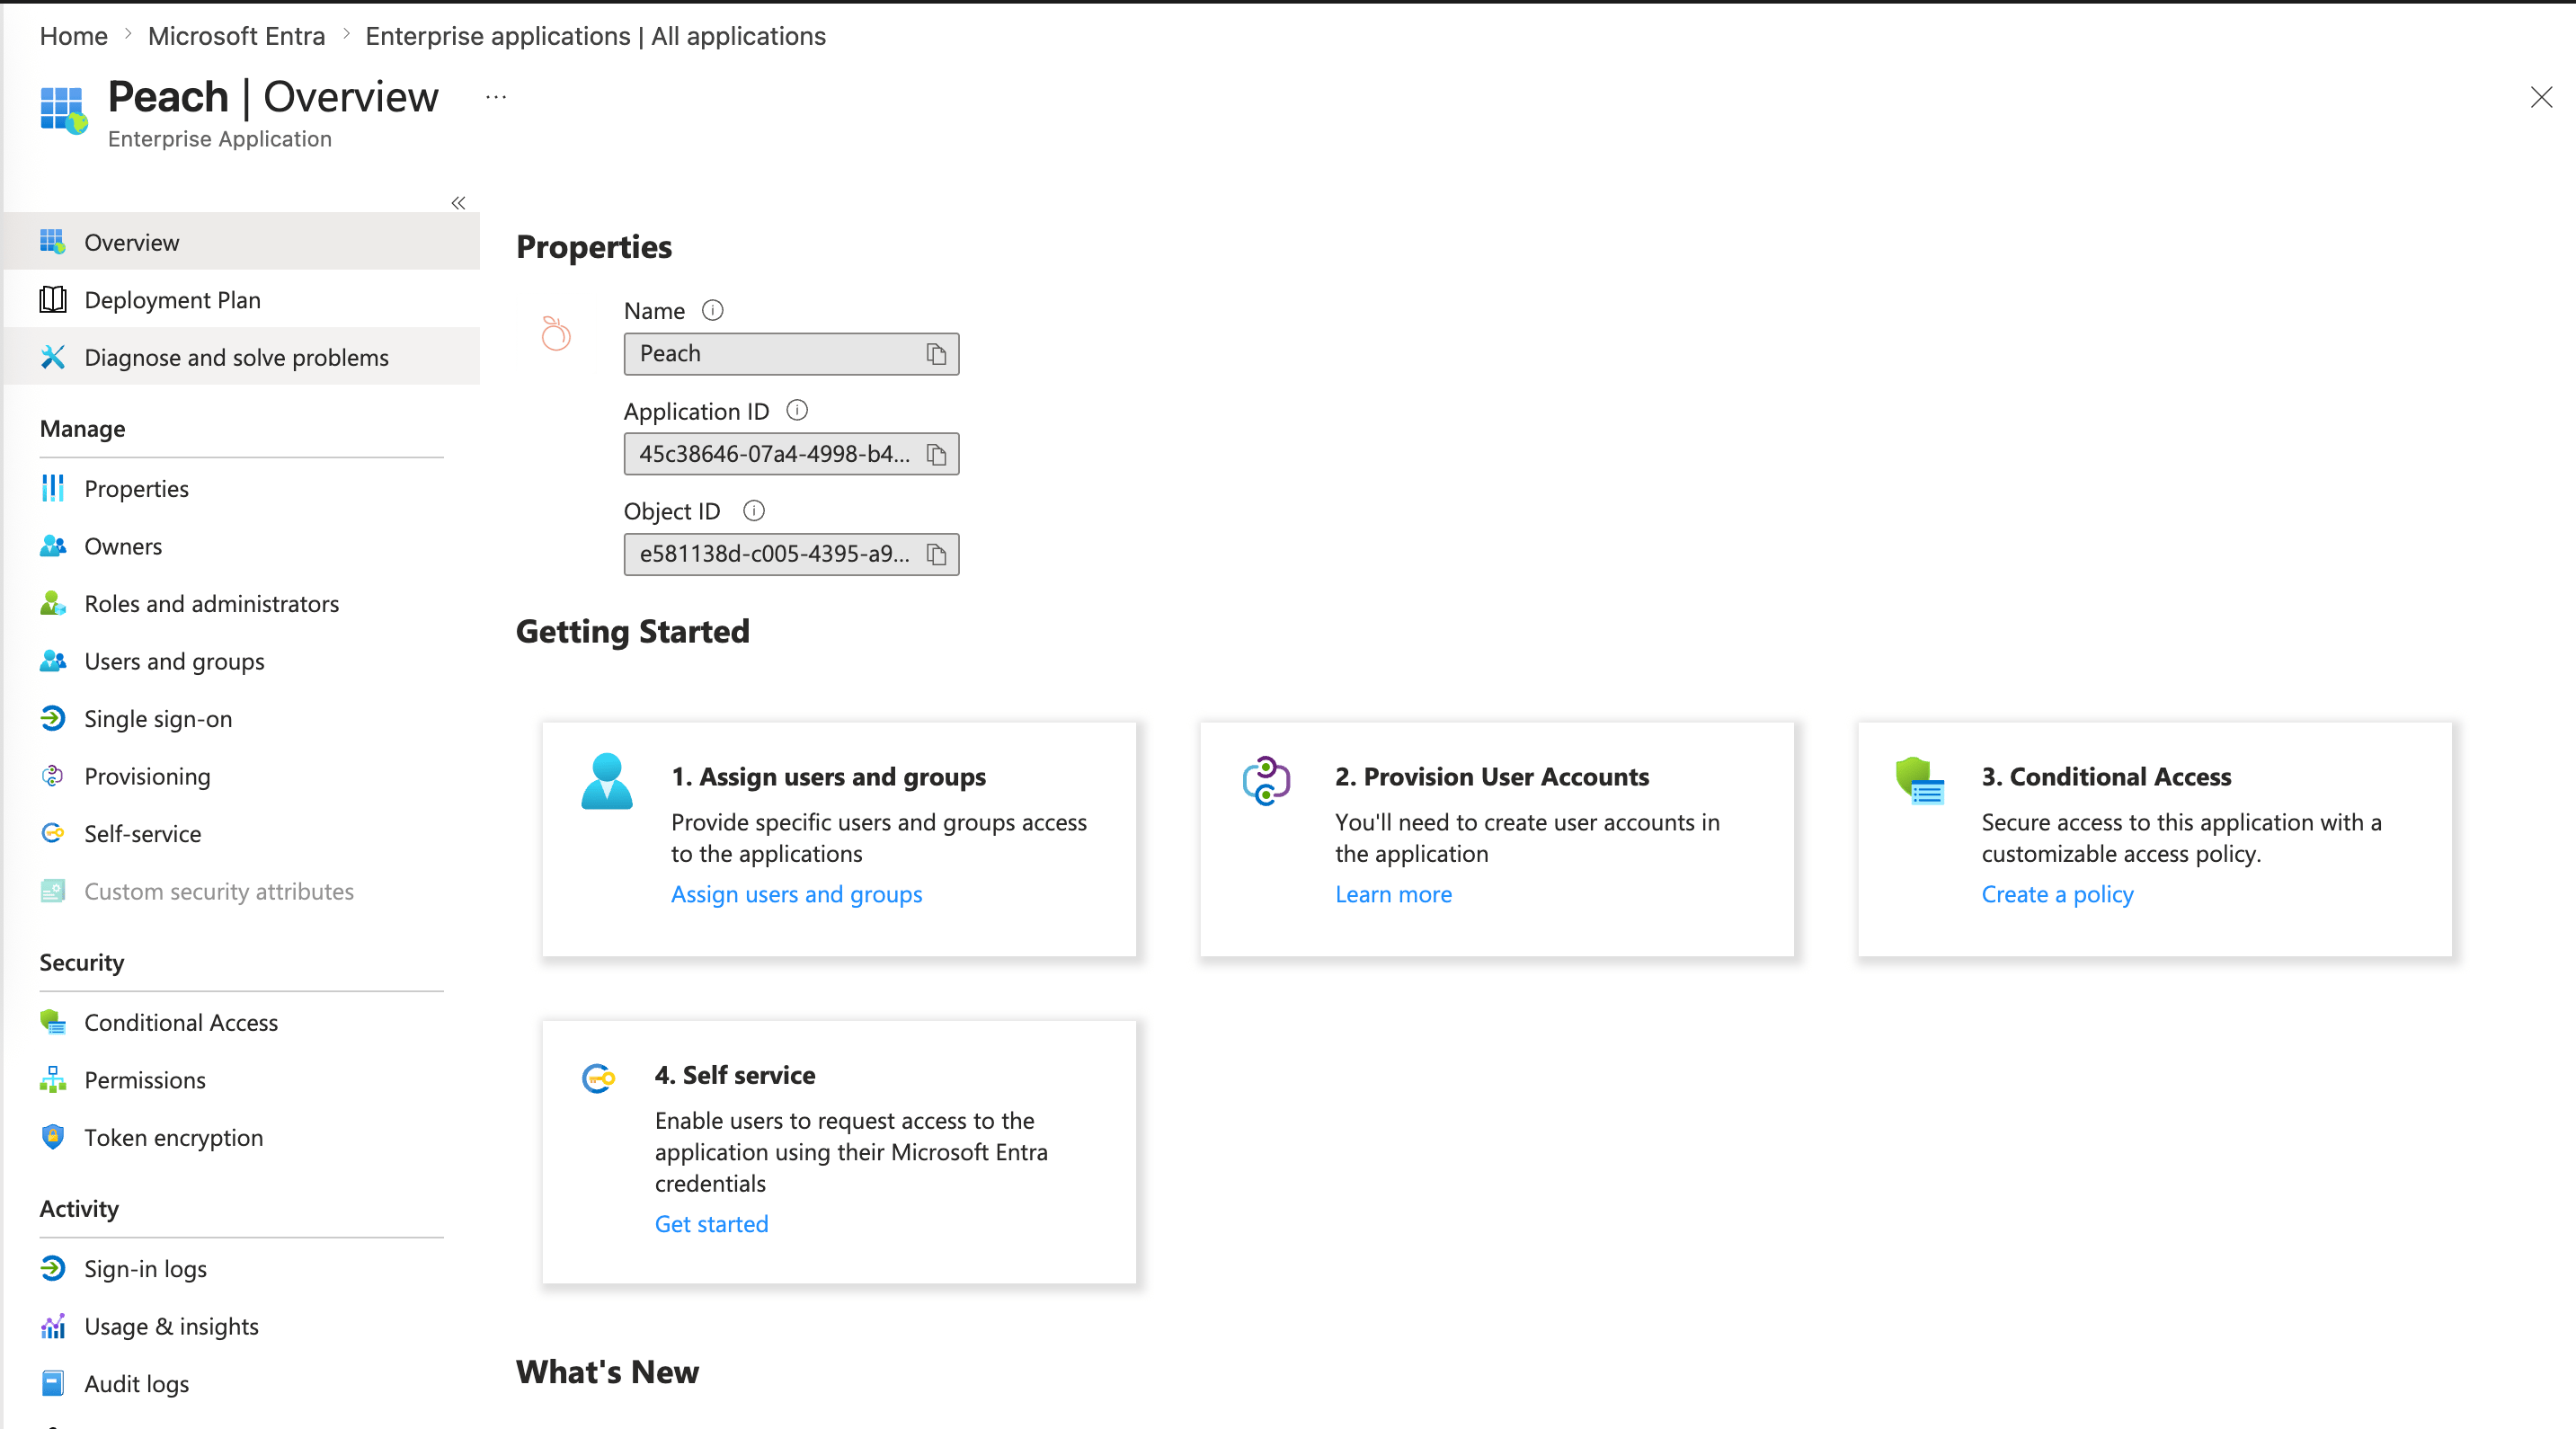Click the Sign-in logs icon
Viewport: 2576px width, 1429px height.
tap(52, 1268)
